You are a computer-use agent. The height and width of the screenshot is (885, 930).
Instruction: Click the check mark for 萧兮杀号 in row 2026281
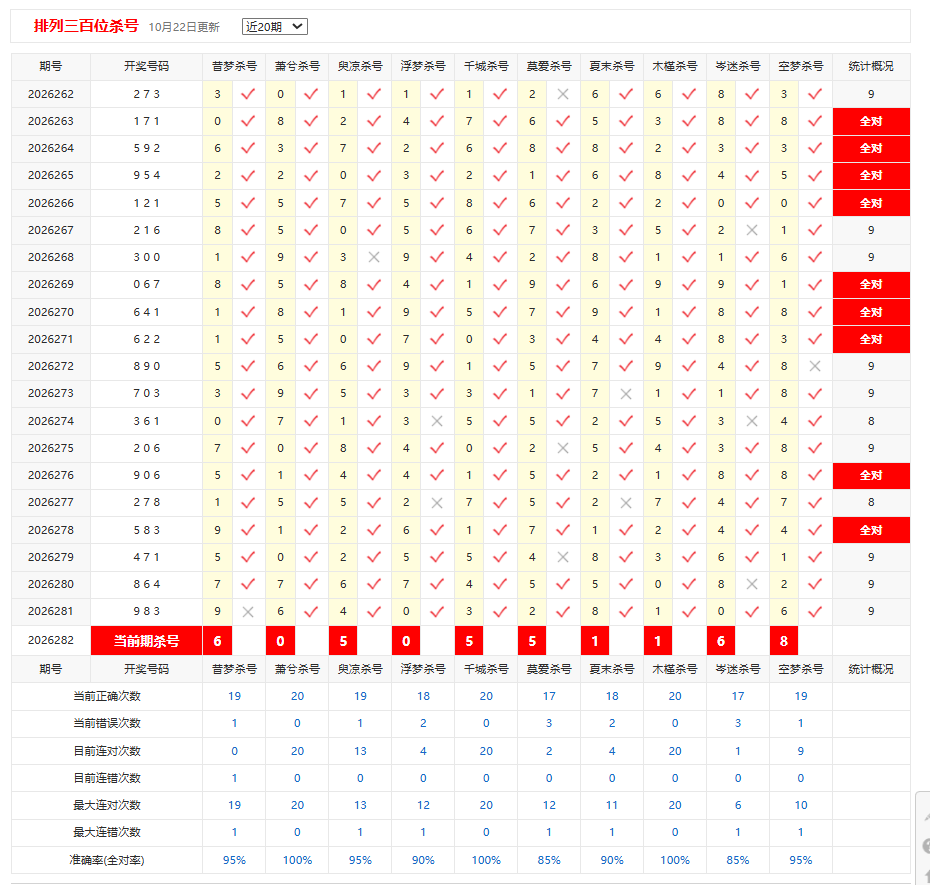(x=311, y=612)
